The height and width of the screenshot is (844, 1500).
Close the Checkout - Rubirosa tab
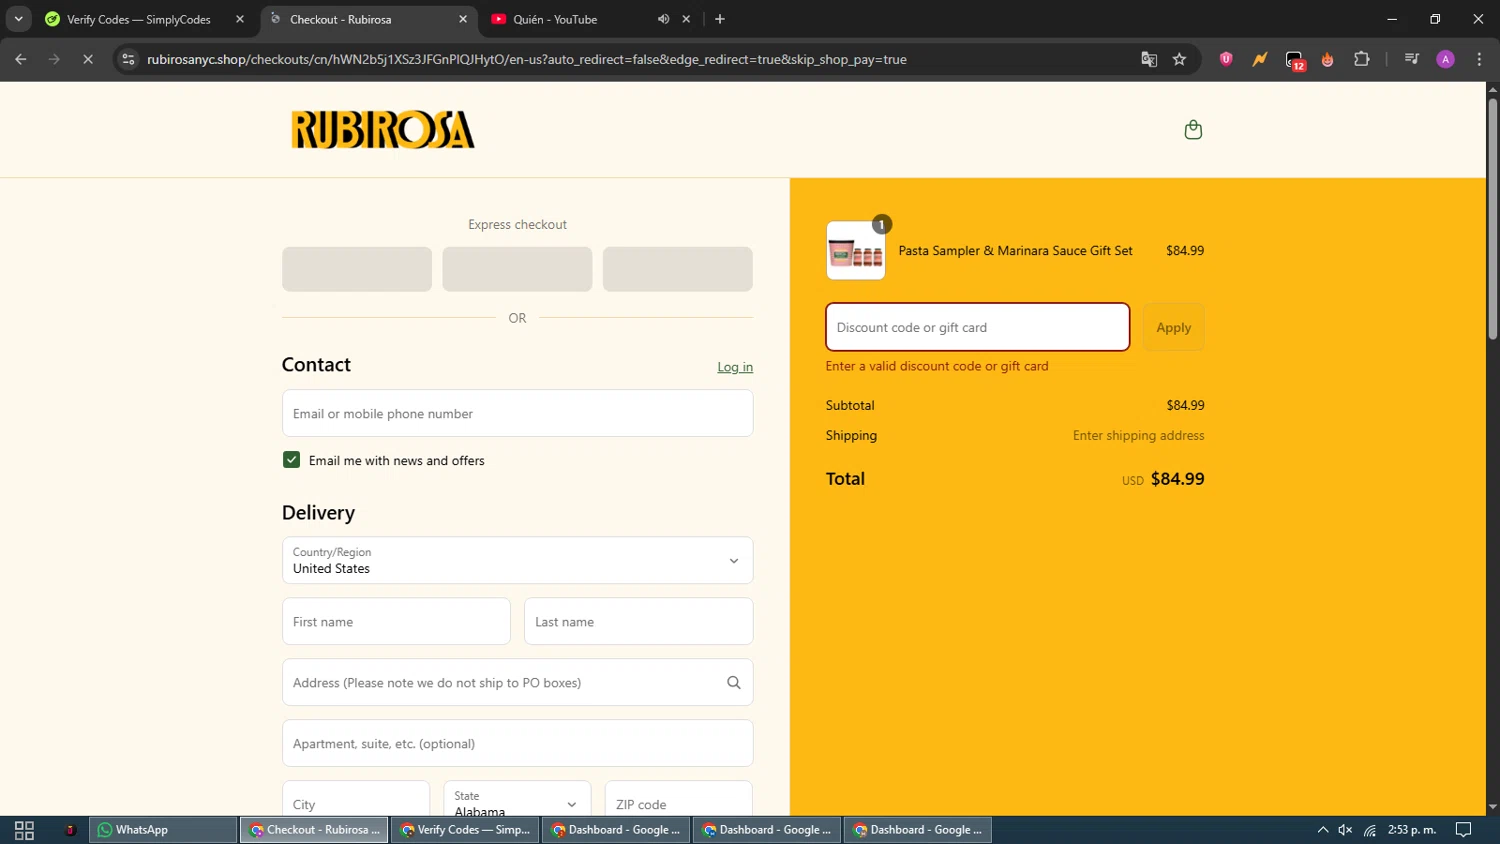click(463, 19)
